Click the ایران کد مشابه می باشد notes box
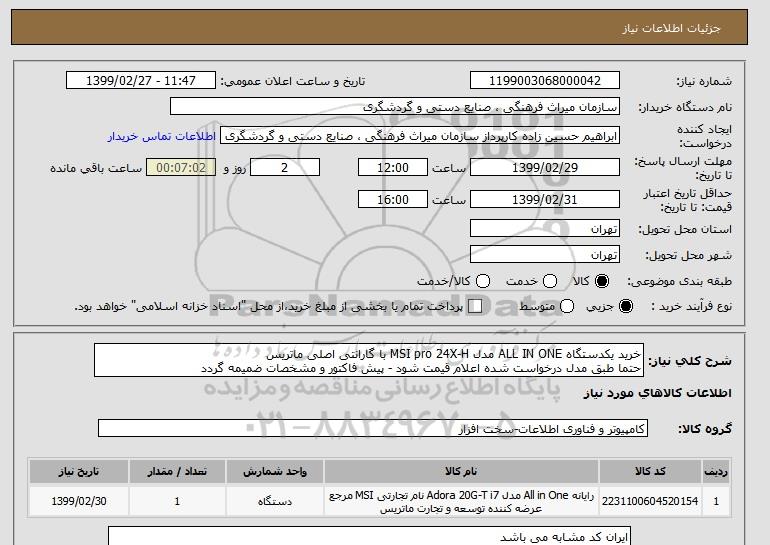The image size is (770, 545). tap(369, 536)
